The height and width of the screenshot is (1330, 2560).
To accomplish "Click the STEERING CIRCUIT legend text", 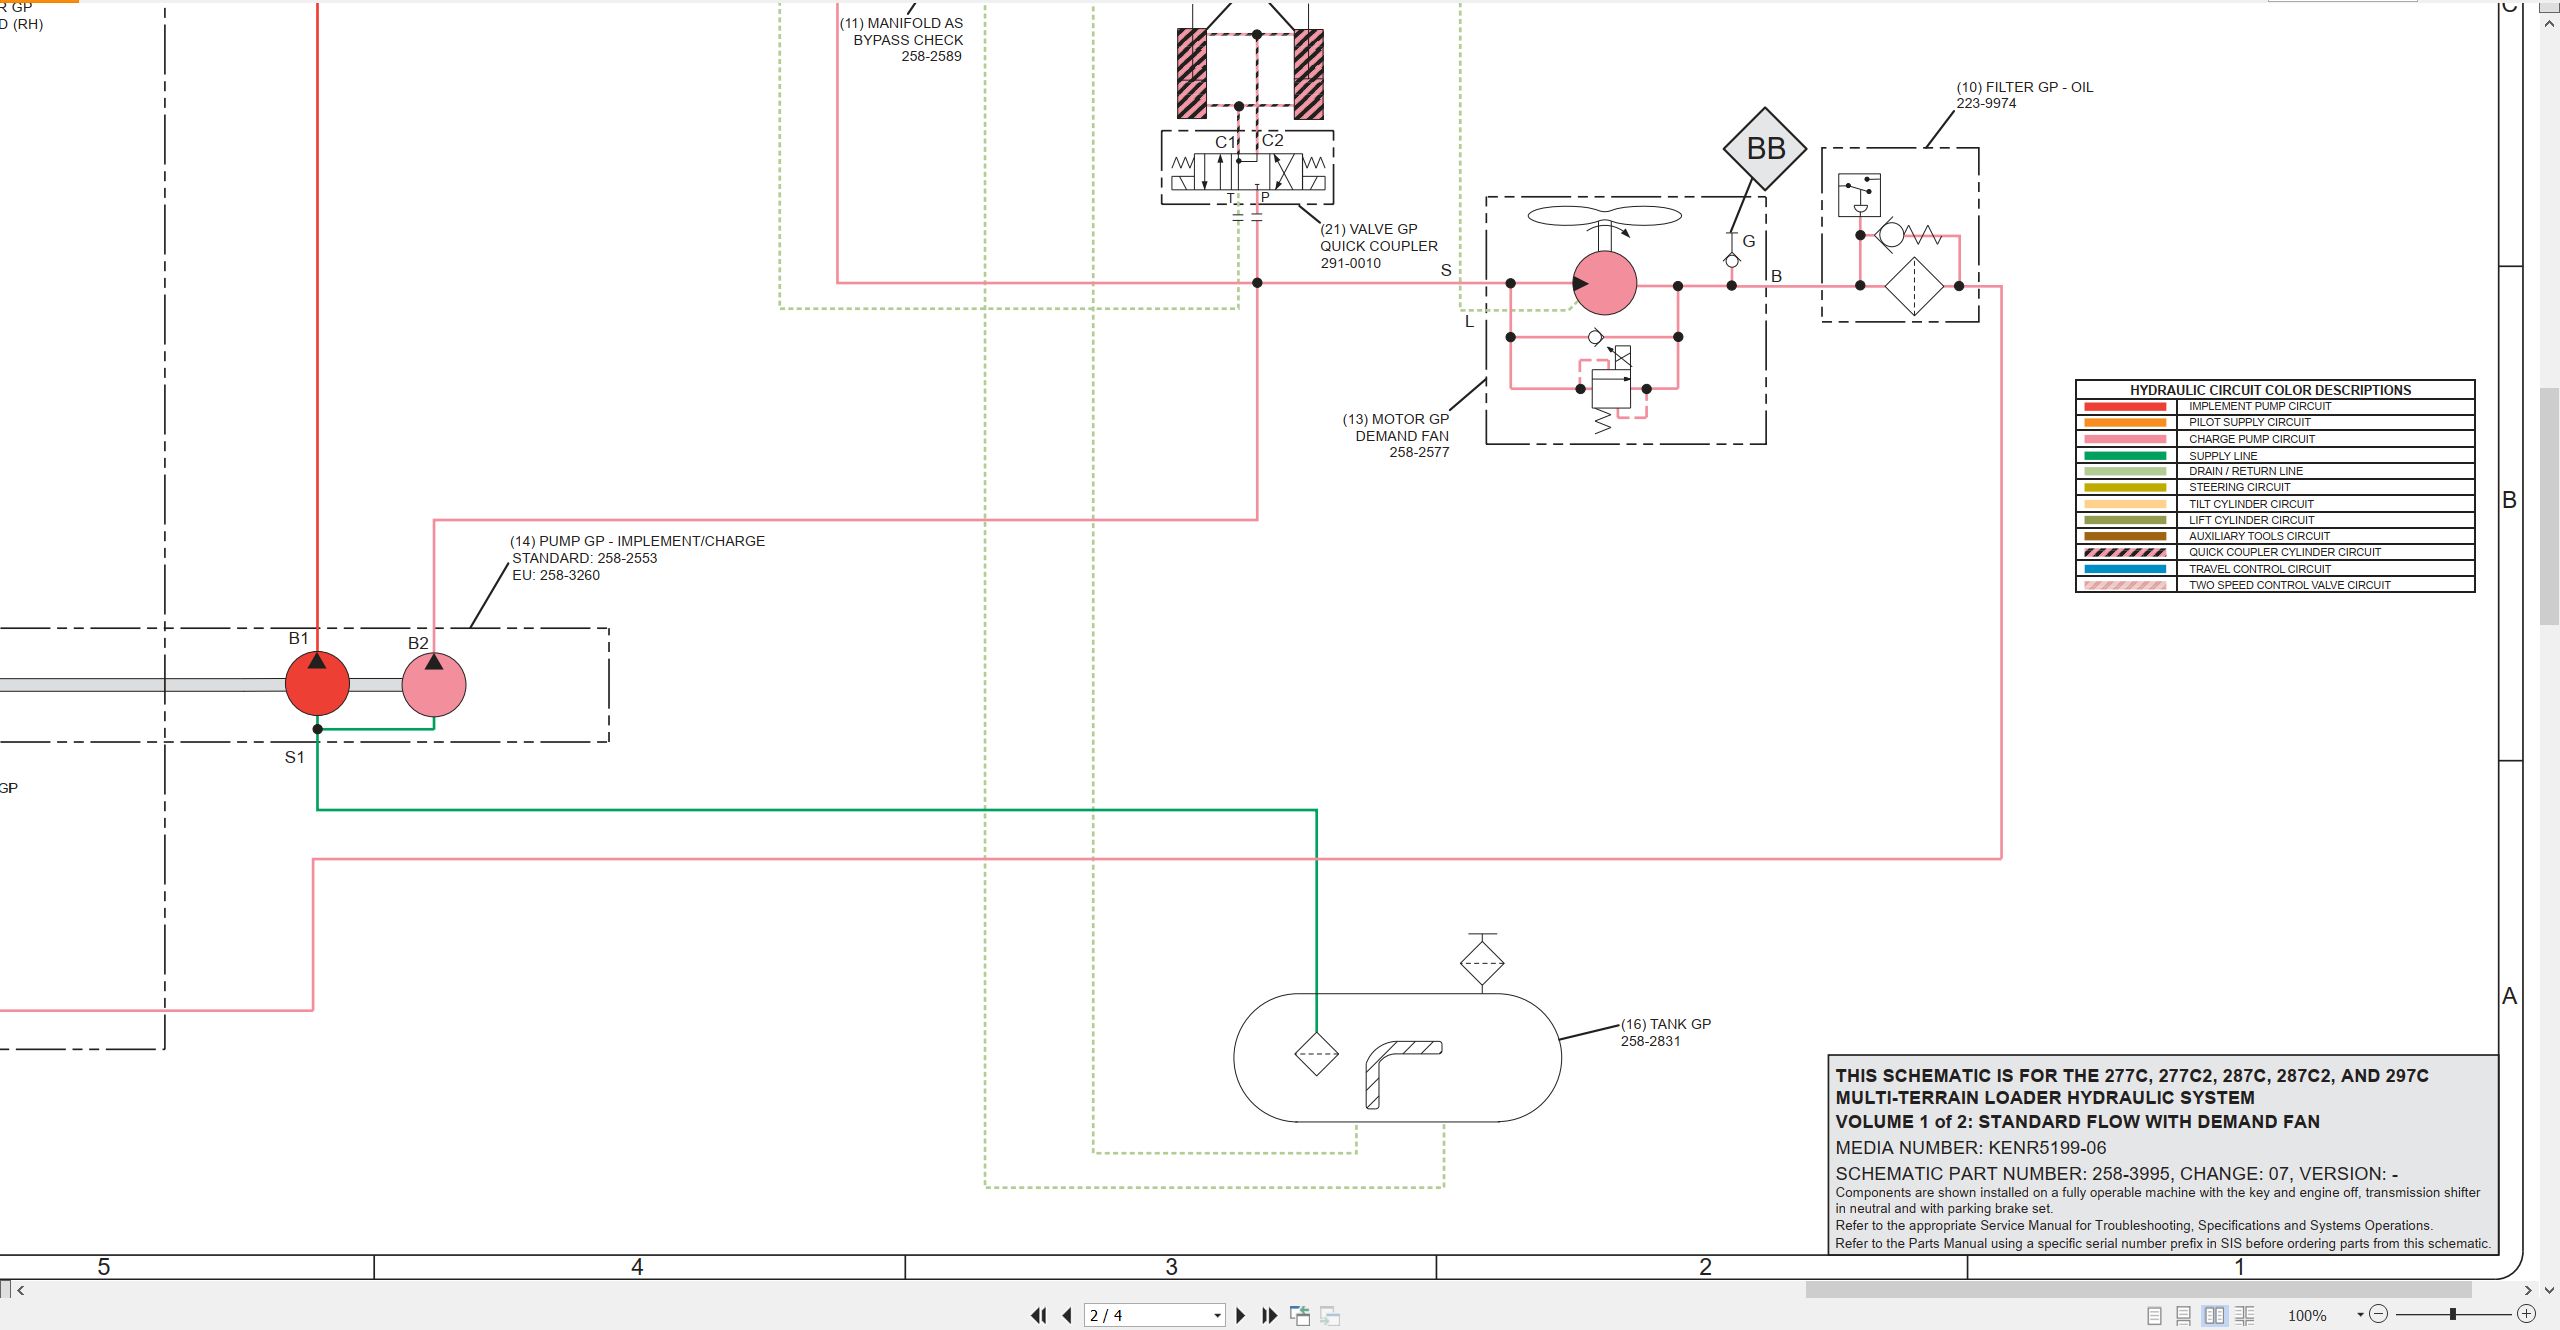I will pos(2239,487).
